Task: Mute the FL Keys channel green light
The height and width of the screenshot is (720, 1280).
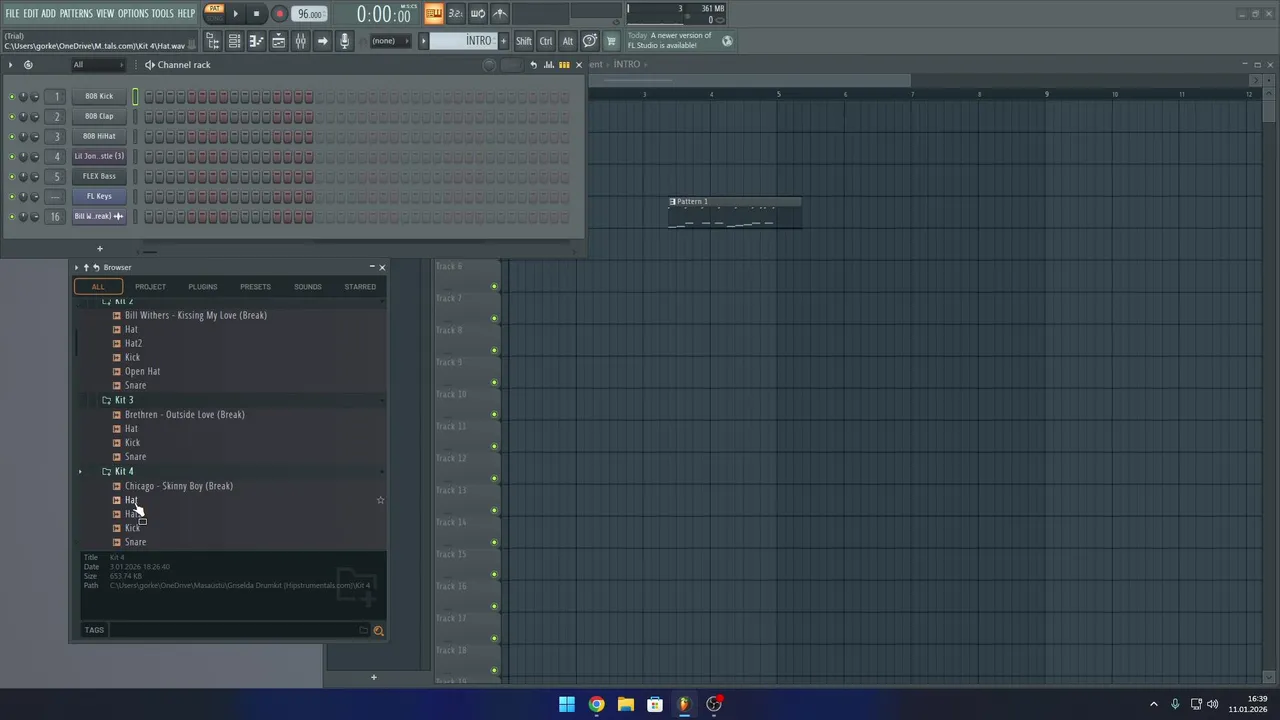Action: pos(12,197)
